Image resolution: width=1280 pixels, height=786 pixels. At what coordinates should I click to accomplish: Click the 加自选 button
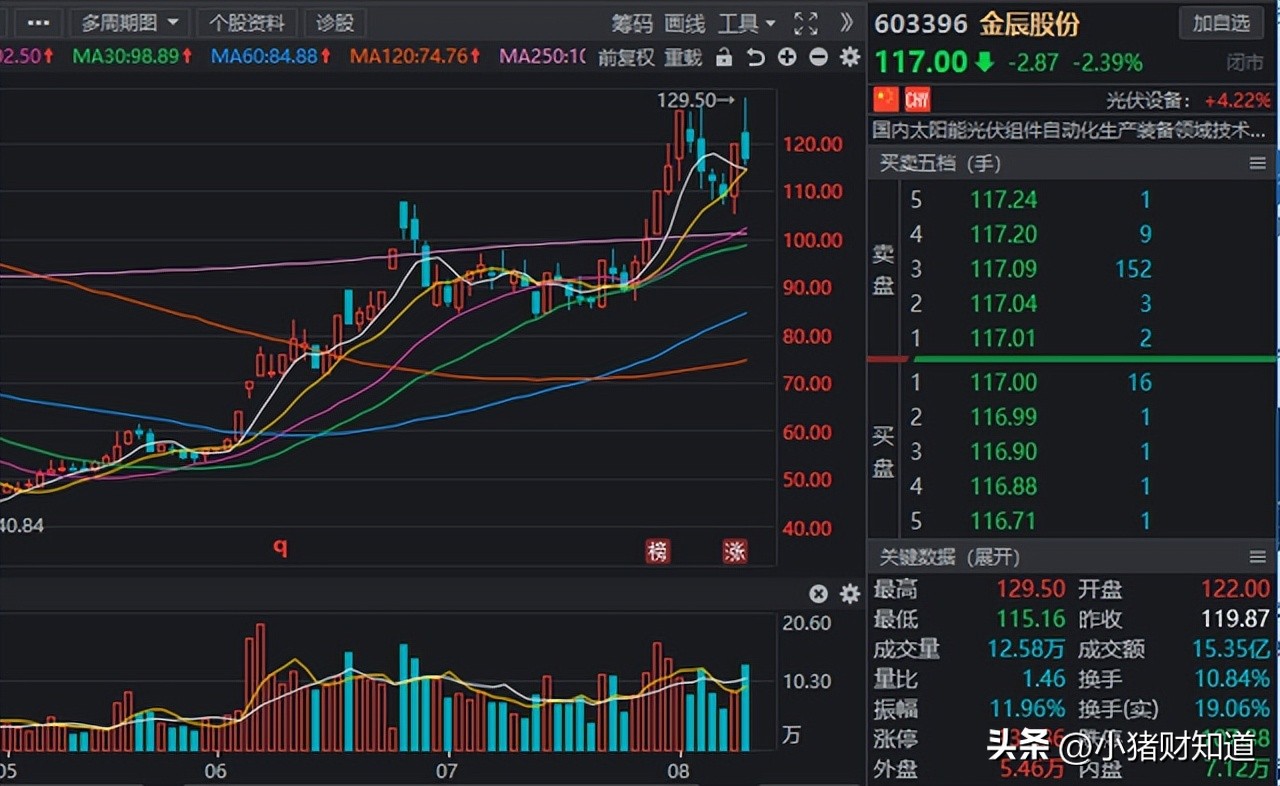click(1221, 23)
